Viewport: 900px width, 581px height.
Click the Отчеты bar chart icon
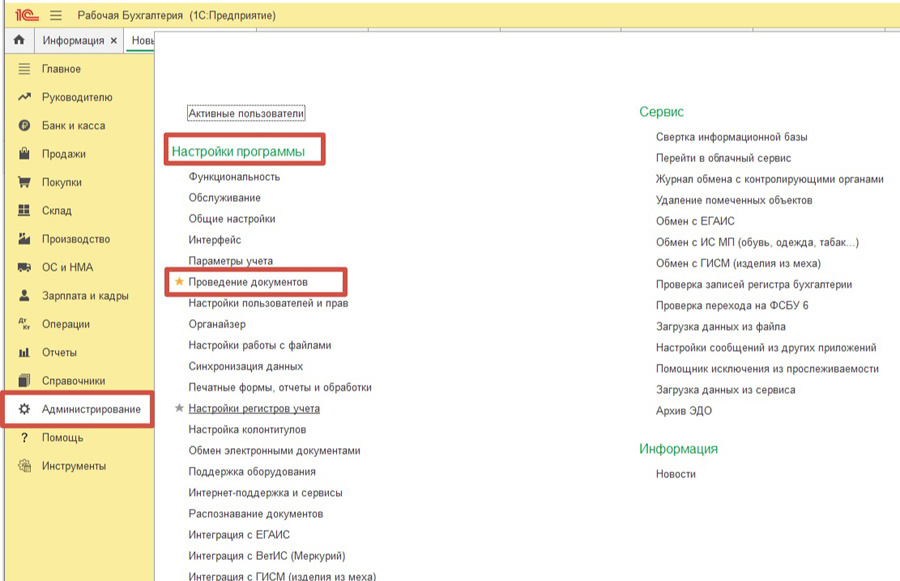click(24, 353)
